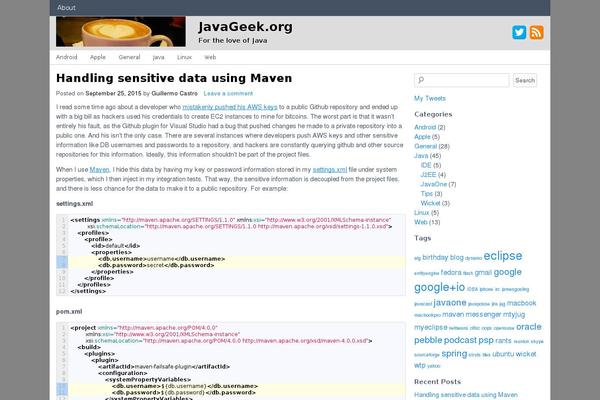This screenshot has height=400, width=600.
Task: Select the google+io tag
Action: (439, 287)
